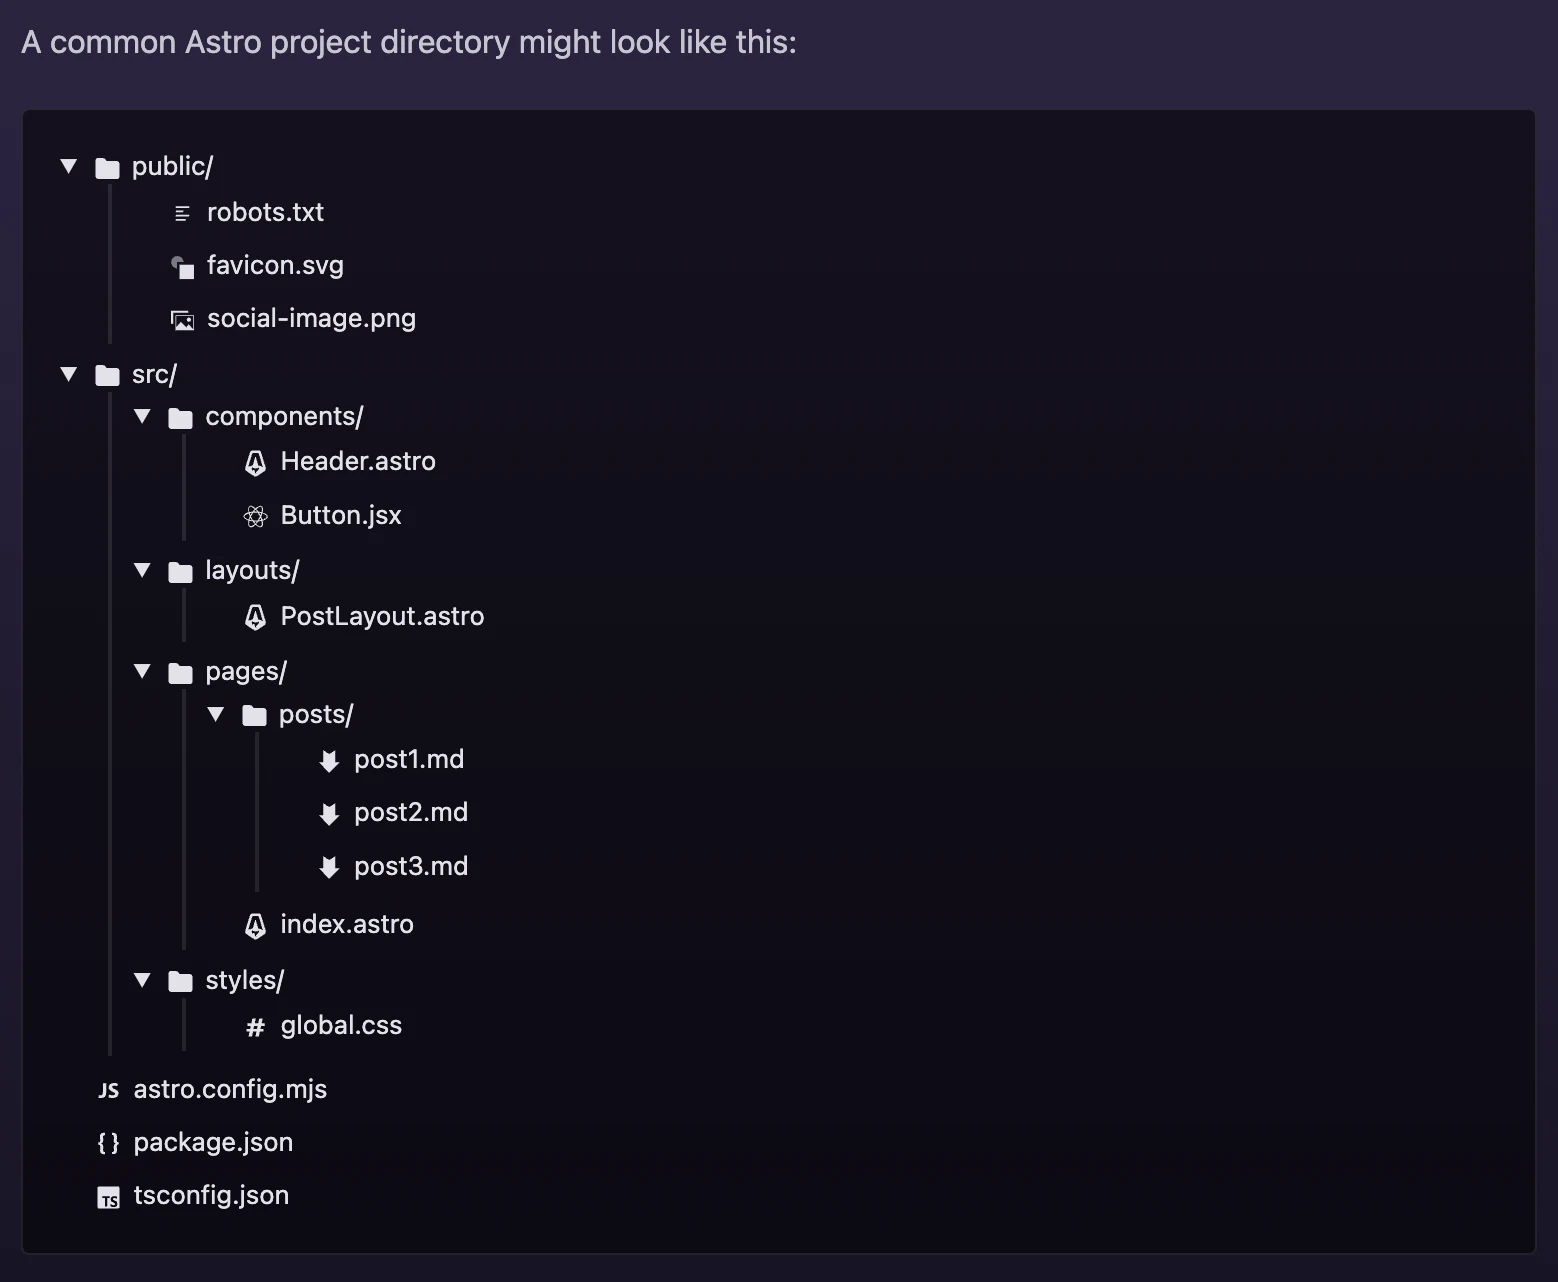This screenshot has height=1282, width=1558.
Task: Click the SVG shapes icon beside favicon.svg
Action: pos(182,267)
